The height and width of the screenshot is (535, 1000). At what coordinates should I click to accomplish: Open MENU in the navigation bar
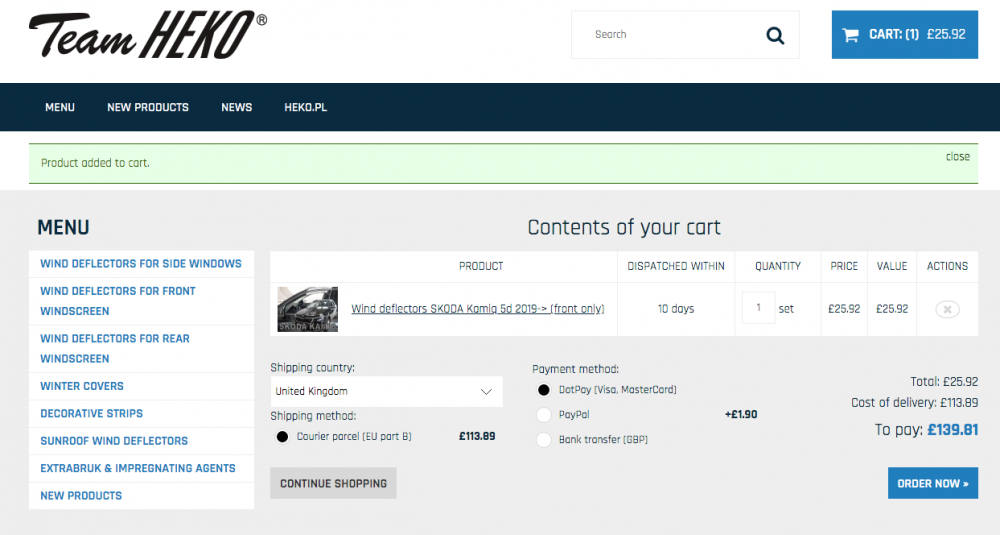coord(60,107)
